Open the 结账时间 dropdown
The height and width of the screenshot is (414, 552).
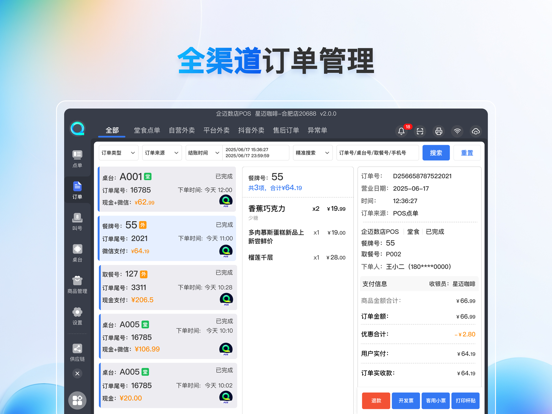203,153
